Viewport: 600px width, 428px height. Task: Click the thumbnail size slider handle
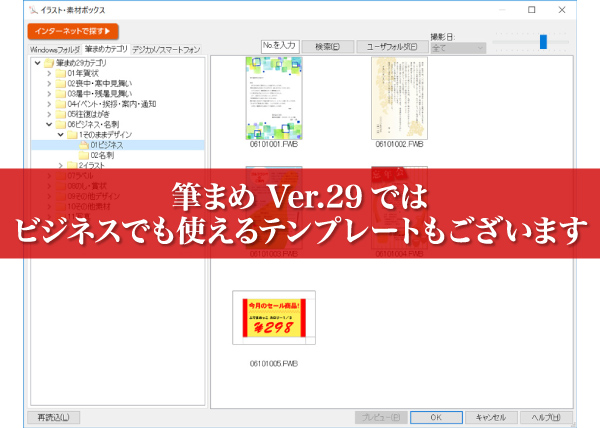click(544, 41)
